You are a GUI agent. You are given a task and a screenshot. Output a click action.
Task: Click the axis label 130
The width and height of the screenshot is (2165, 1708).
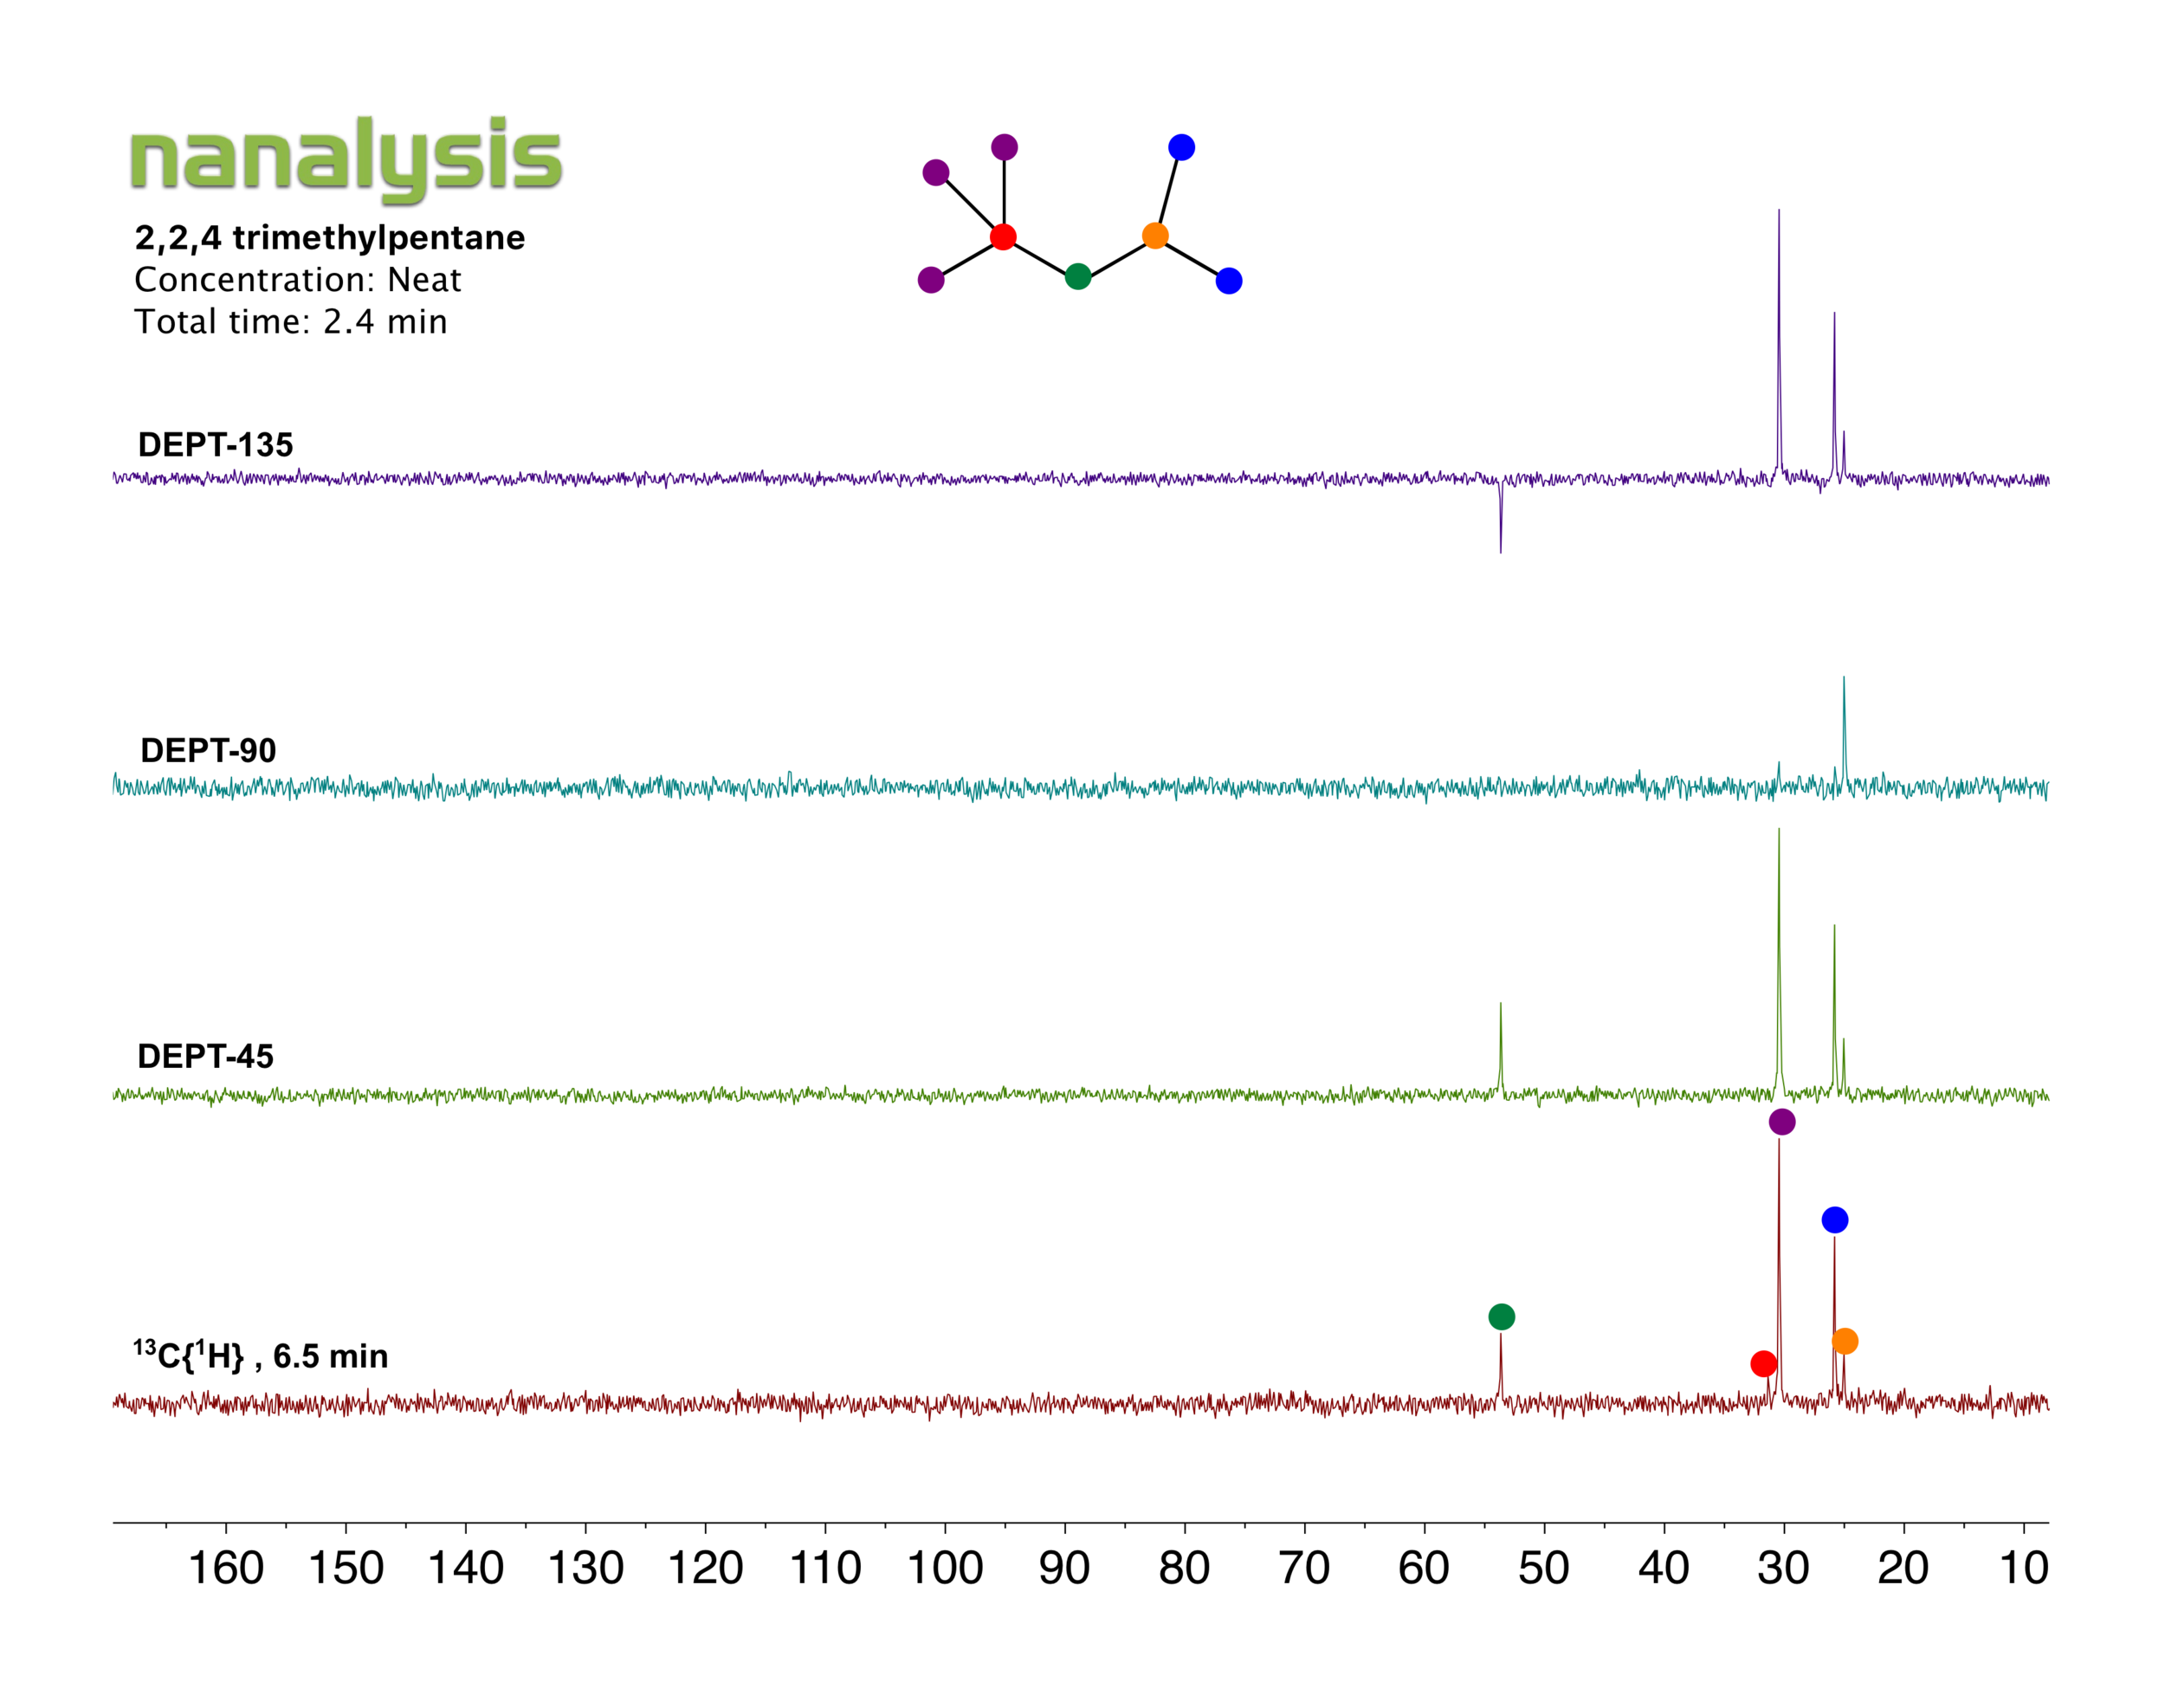point(586,1568)
